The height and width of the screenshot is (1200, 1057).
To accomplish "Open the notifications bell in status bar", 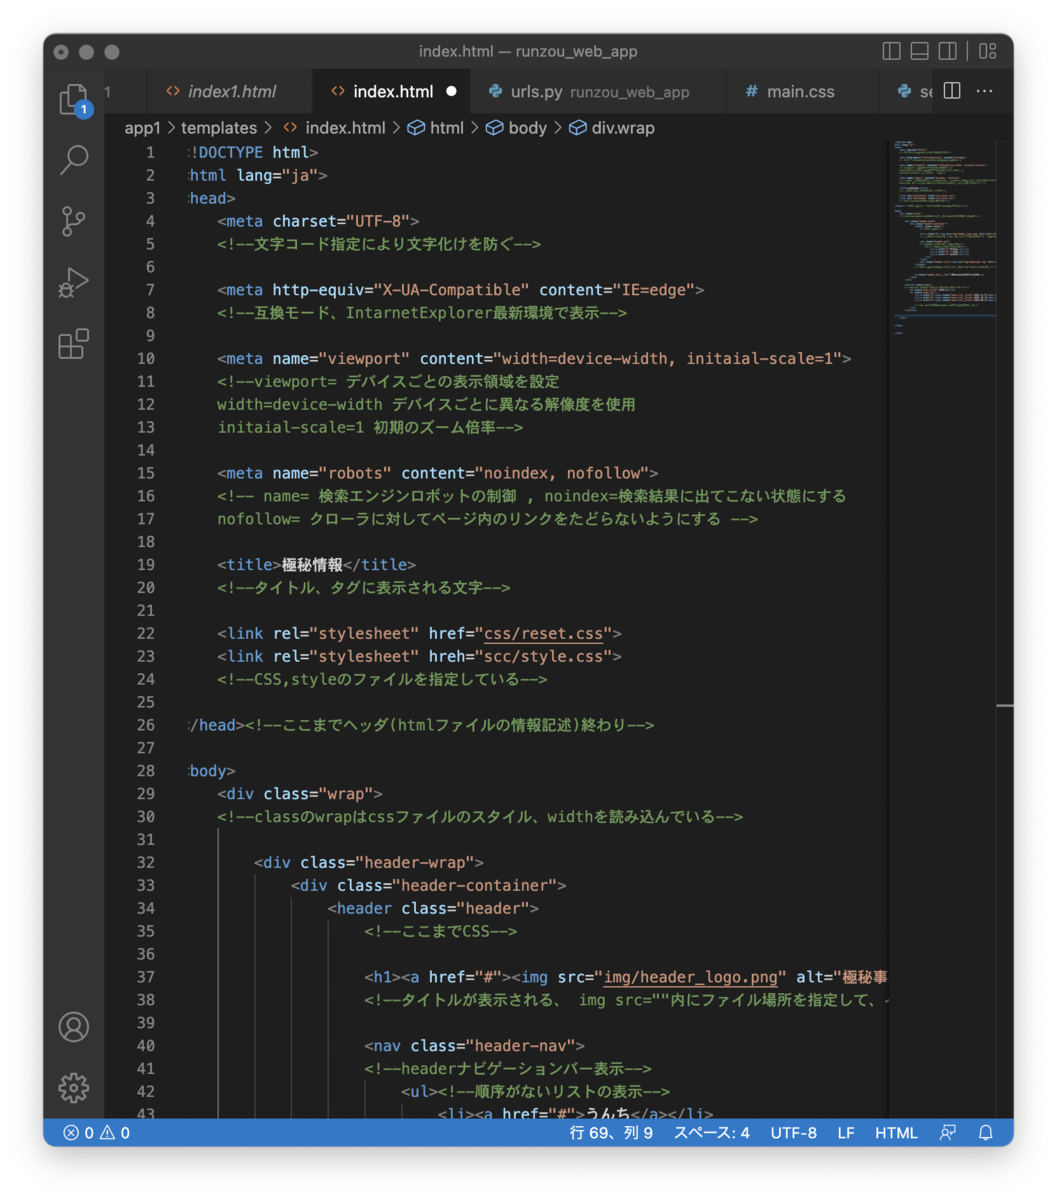I will [985, 1133].
